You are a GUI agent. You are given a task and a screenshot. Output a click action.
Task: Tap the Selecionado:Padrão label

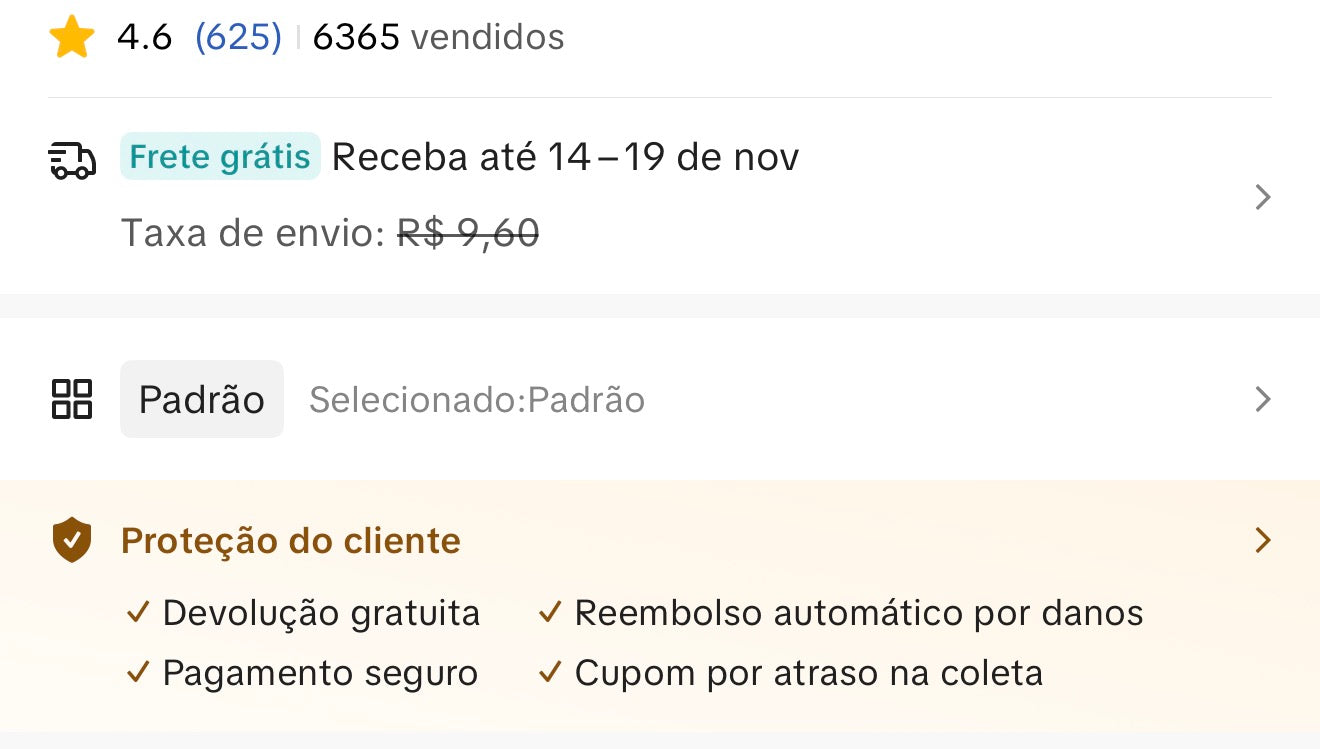coord(477,400)
